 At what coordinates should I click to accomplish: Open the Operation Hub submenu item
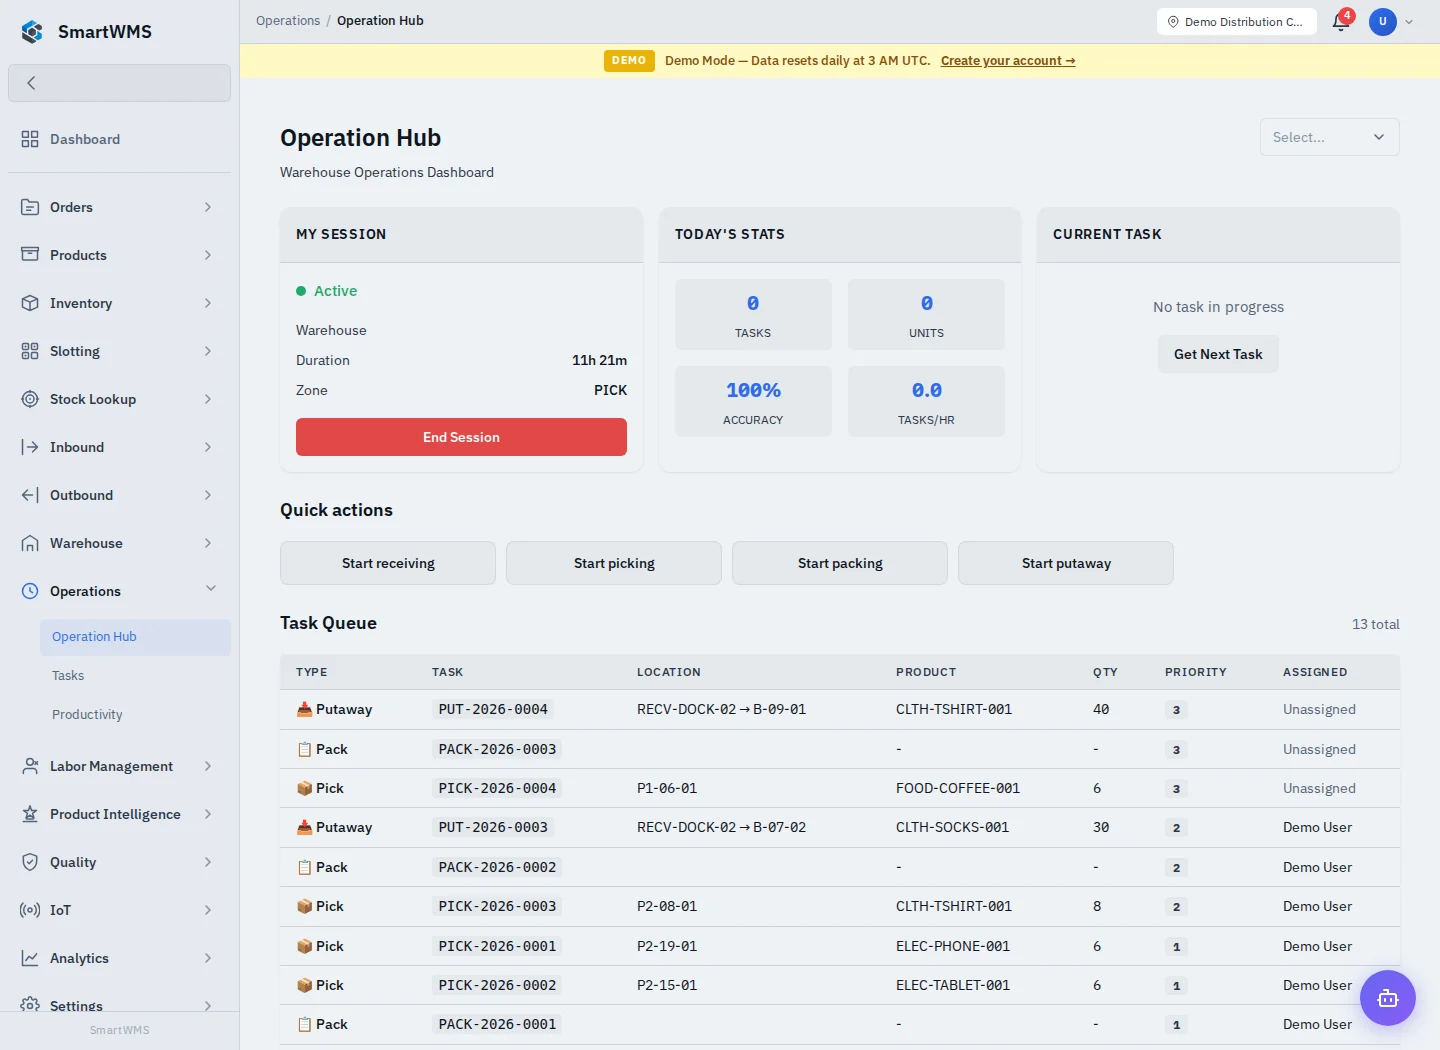135,637
